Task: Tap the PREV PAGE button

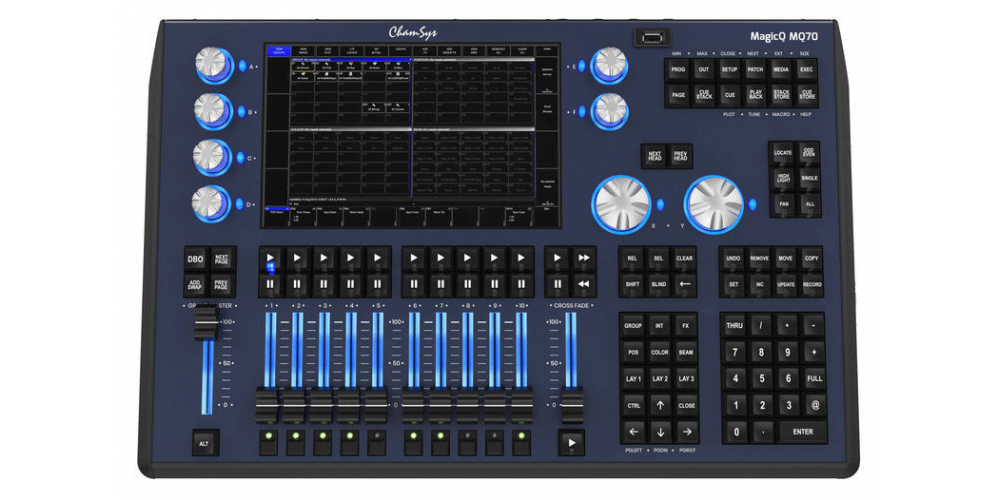Action: 221,284
